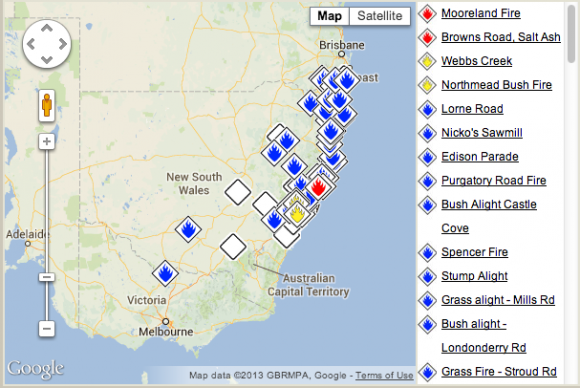Open the Stump Alight link
Image resolution: width=580 pixels, height=388 pixels.
point(475,276)
